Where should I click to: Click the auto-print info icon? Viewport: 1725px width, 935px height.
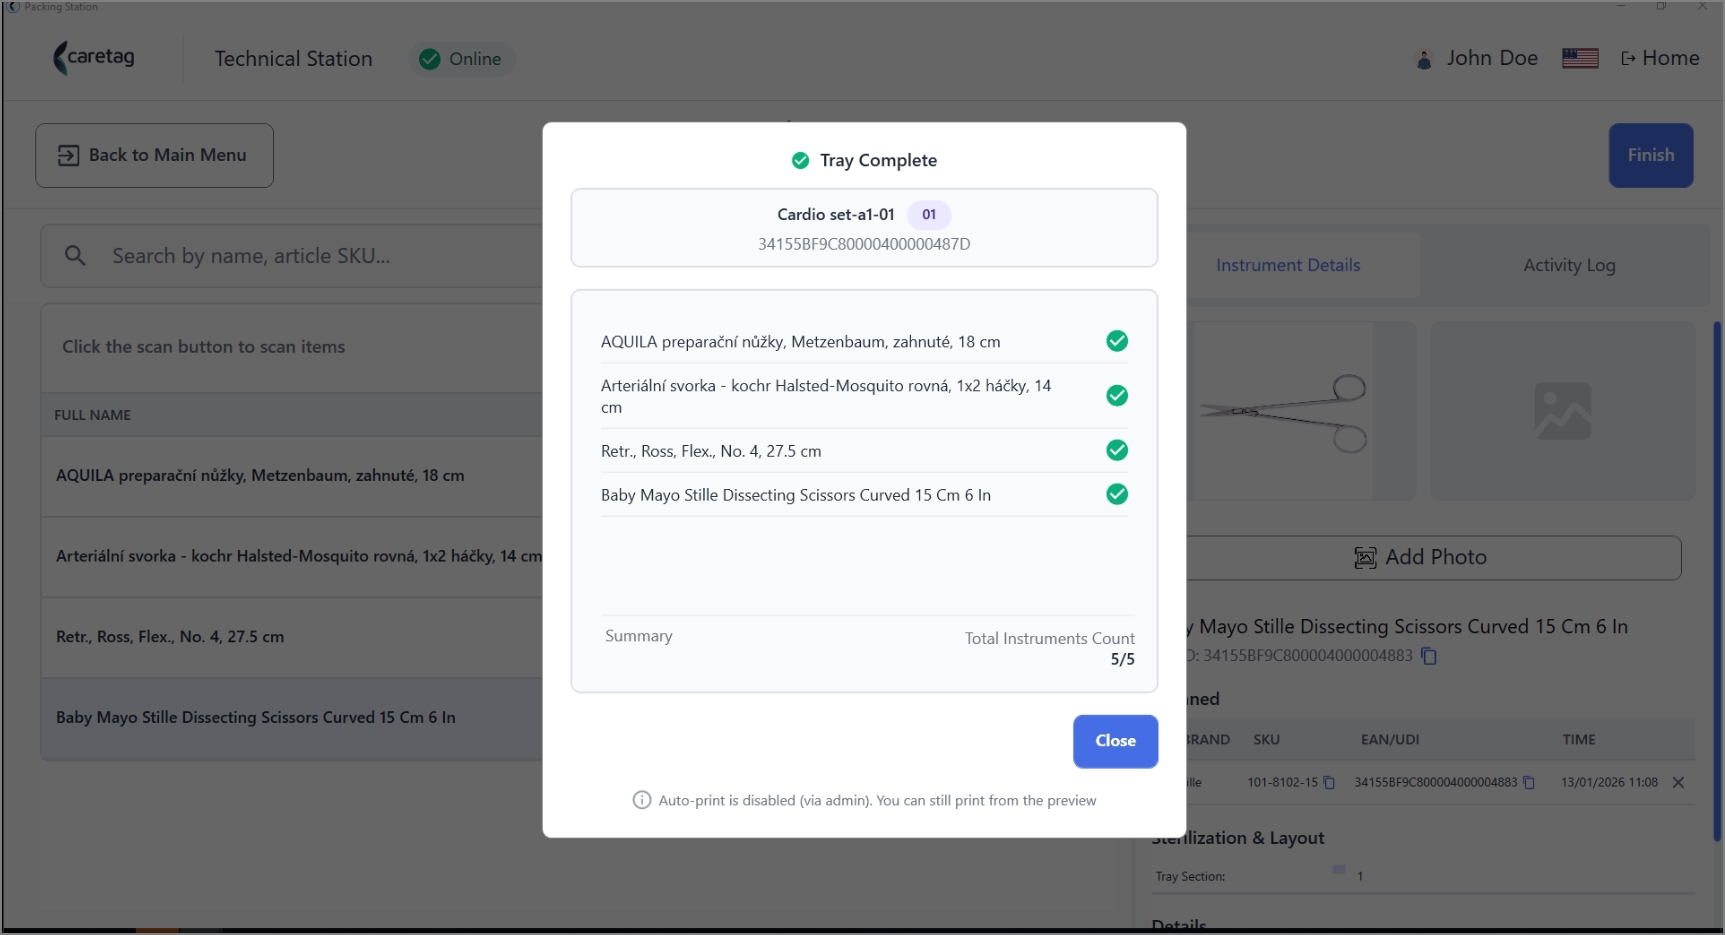tap(642, 800)
